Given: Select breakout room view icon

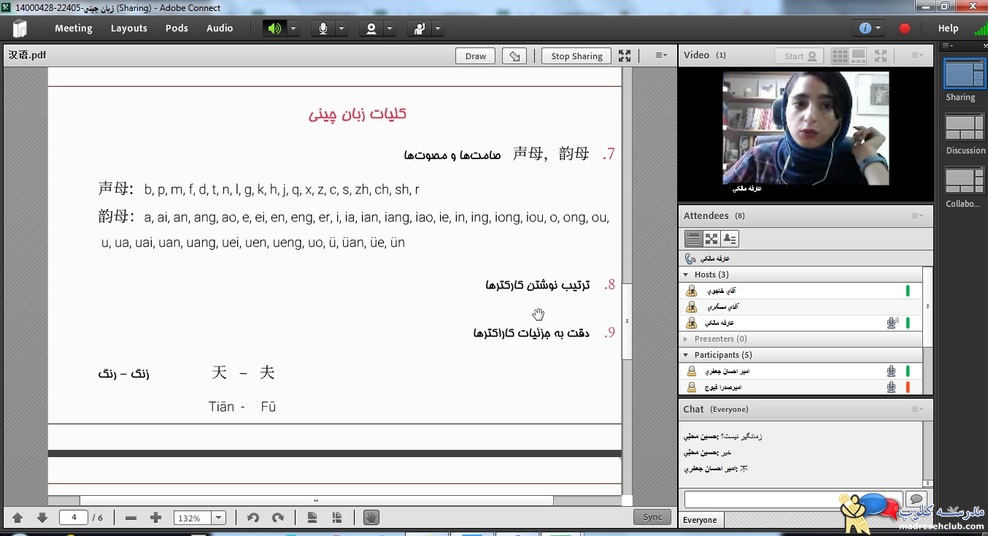Looking at the screenshot, I should pos(711,239).
